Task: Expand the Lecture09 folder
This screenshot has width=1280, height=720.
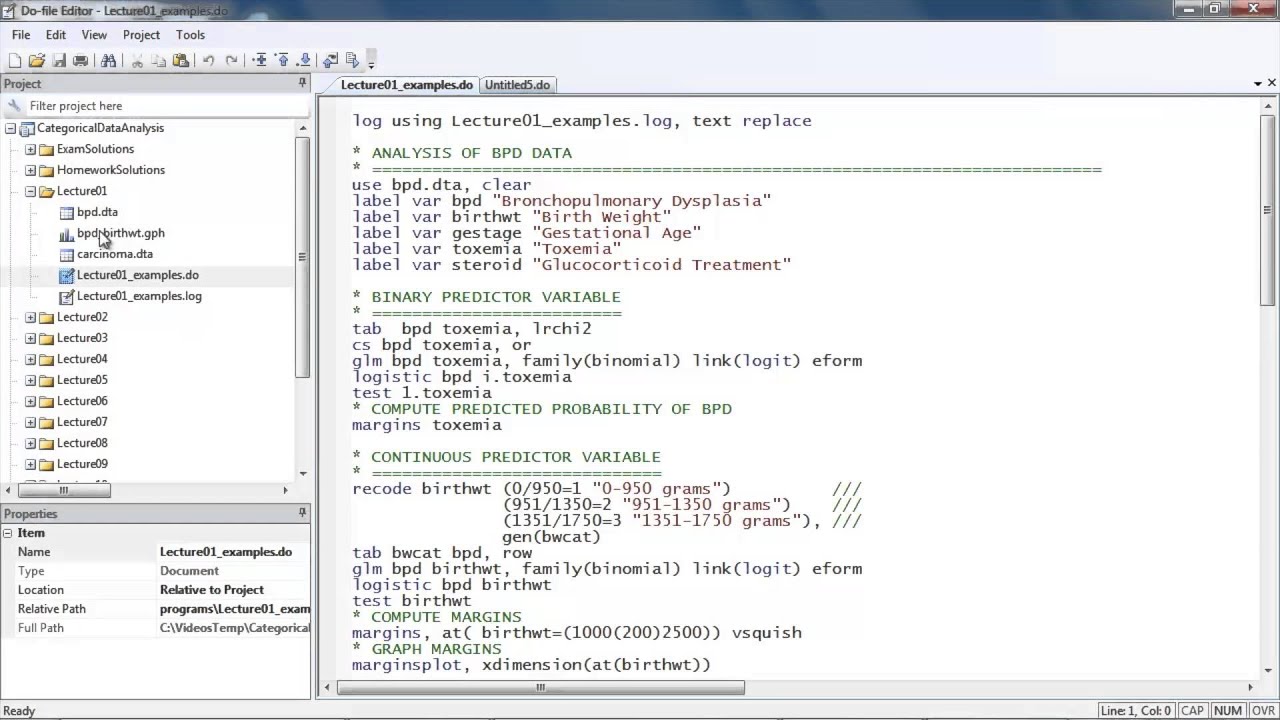Action: [x=31, y=464]
